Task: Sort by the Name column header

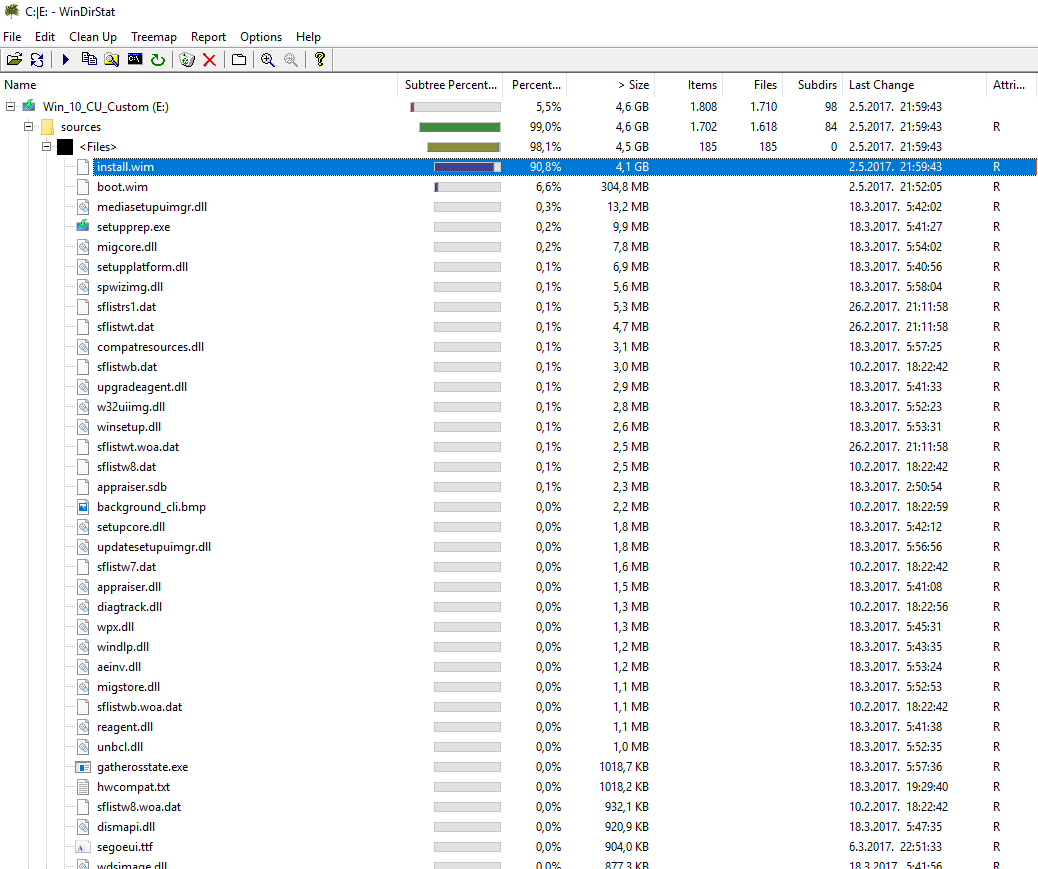Action: click(199, 85)
